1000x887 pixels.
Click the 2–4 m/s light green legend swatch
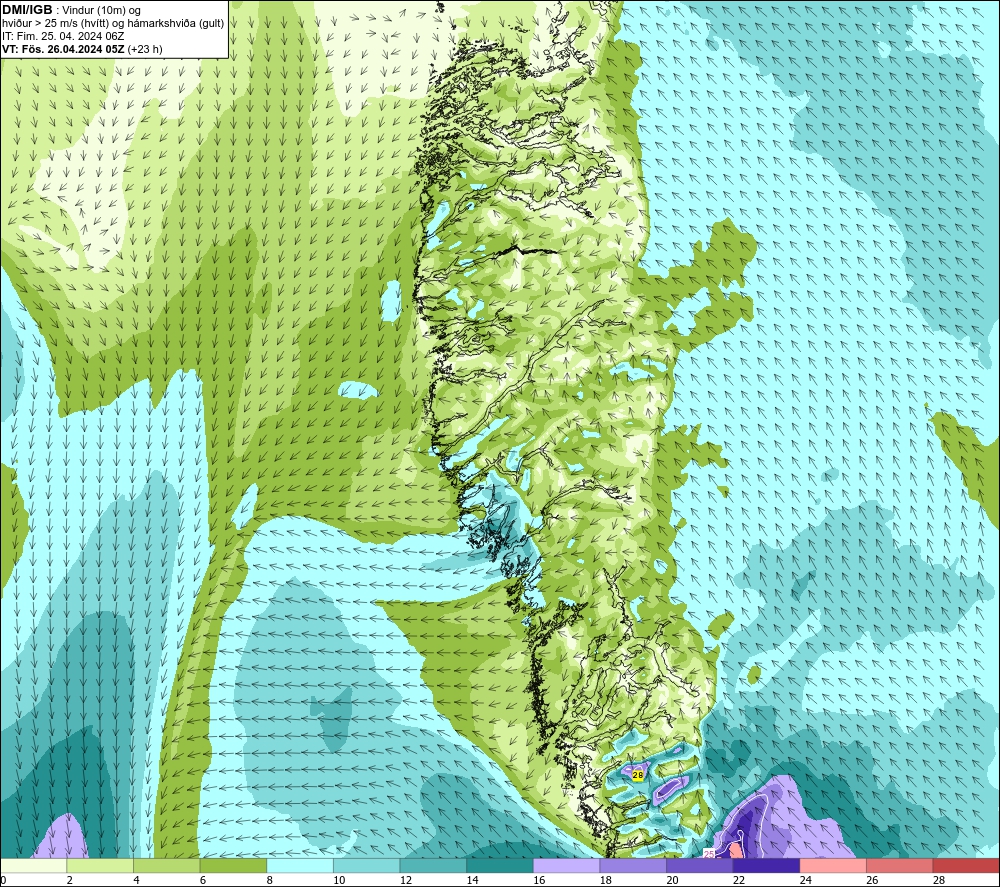(x=99, y=865)
